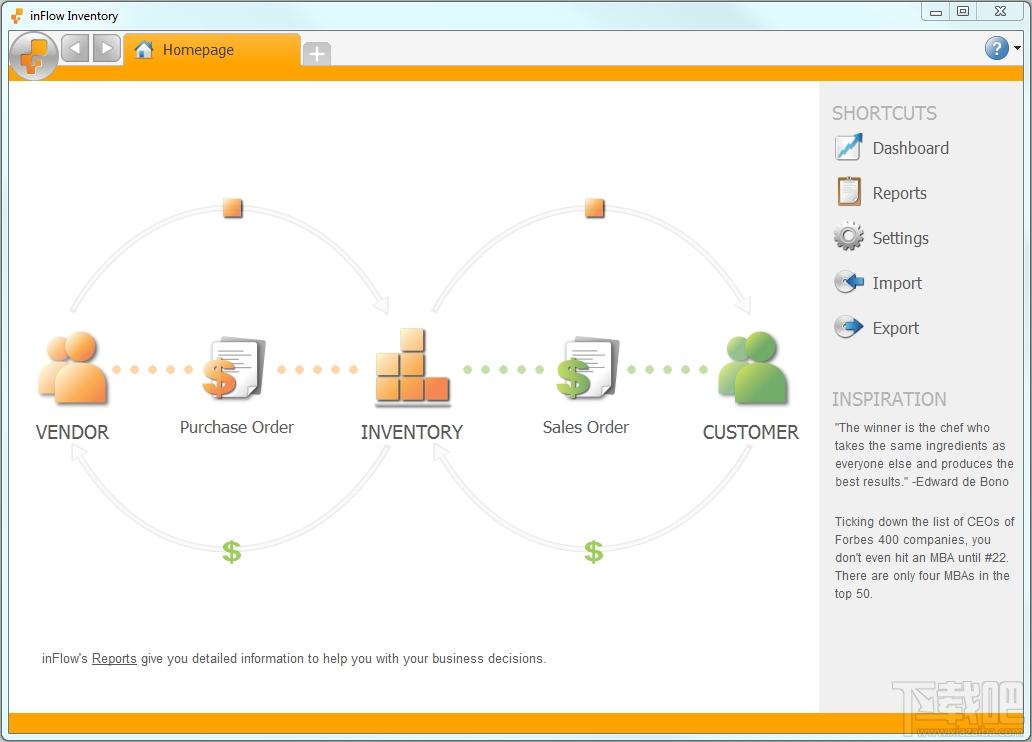Click the orange square above Sales Order
1032x742 pixels.
pyautogui.click(x=594, y=208)
